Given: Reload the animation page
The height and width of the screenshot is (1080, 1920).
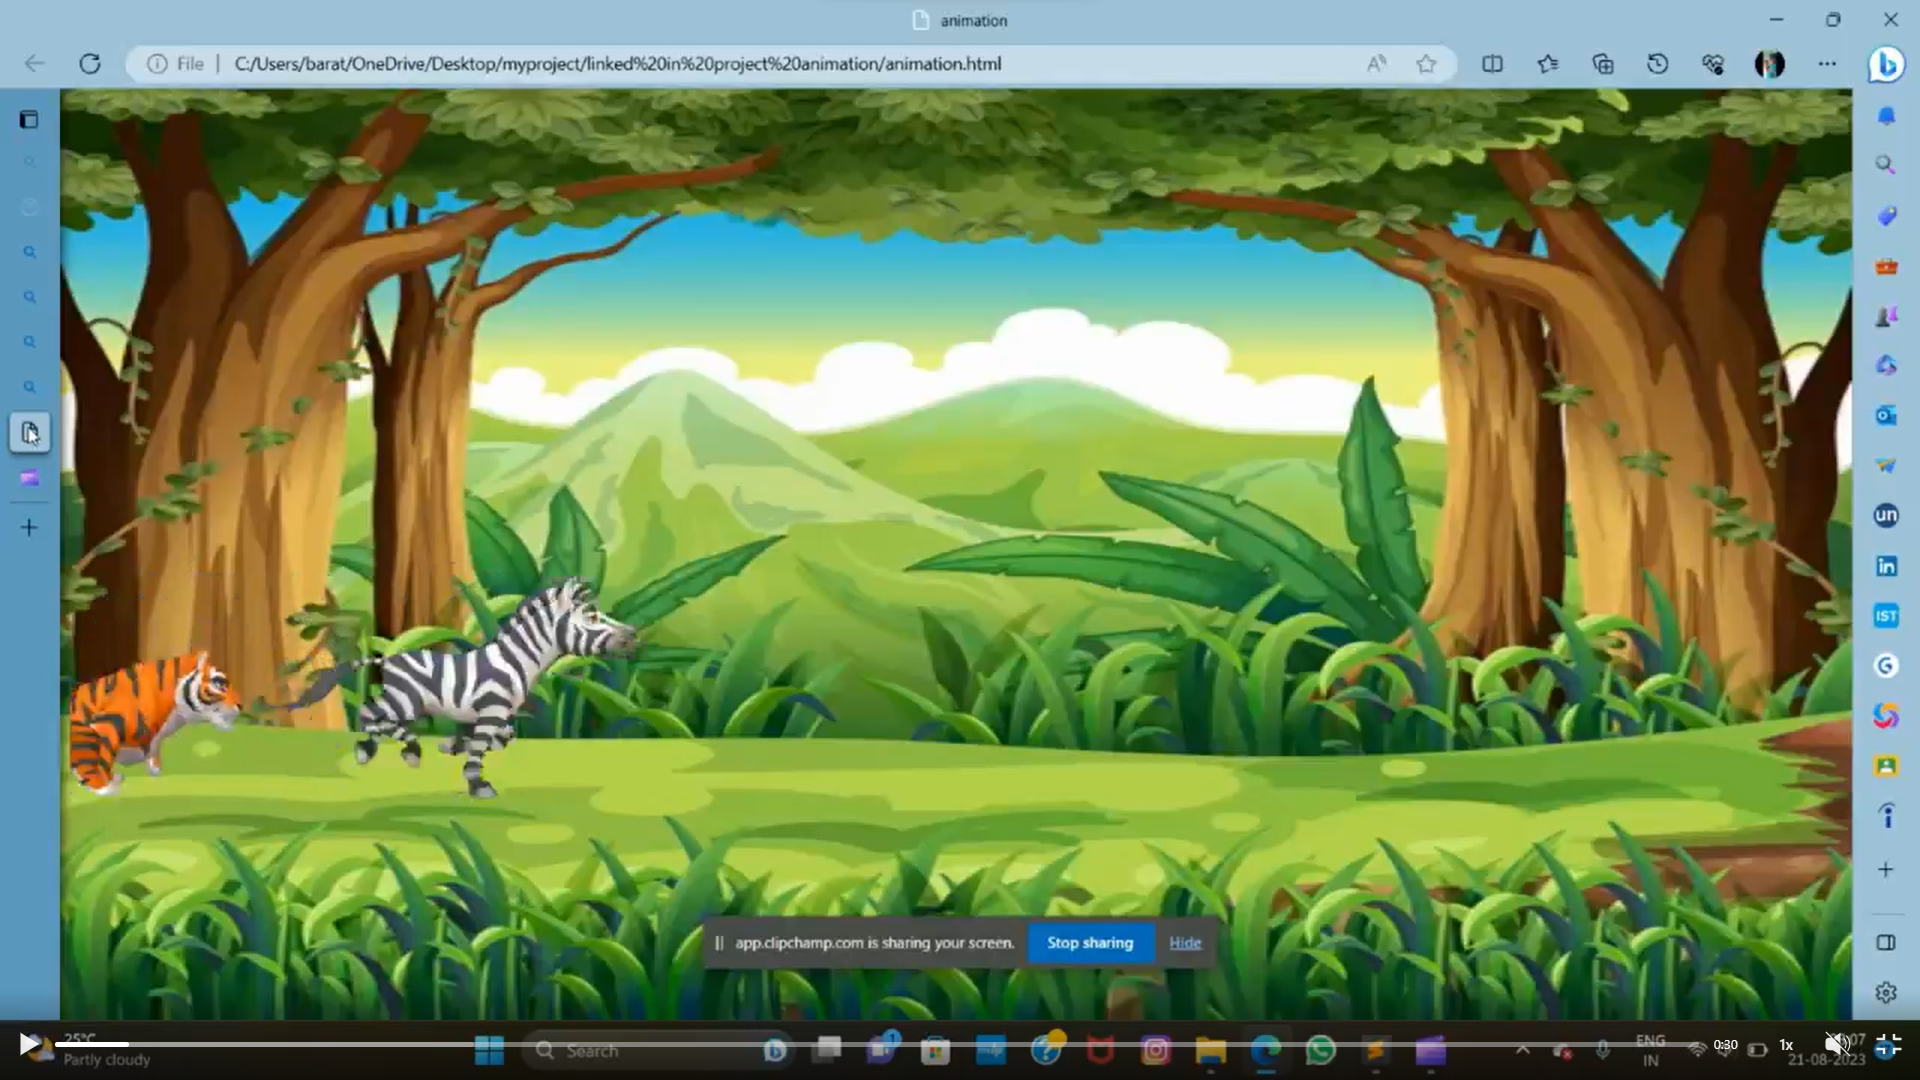Looking at the screenshot, I should tap(90, 64).
